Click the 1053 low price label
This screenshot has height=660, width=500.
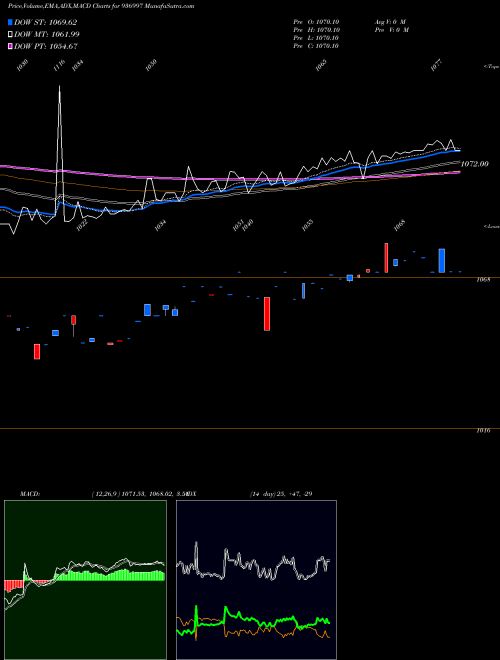point(308,225)
